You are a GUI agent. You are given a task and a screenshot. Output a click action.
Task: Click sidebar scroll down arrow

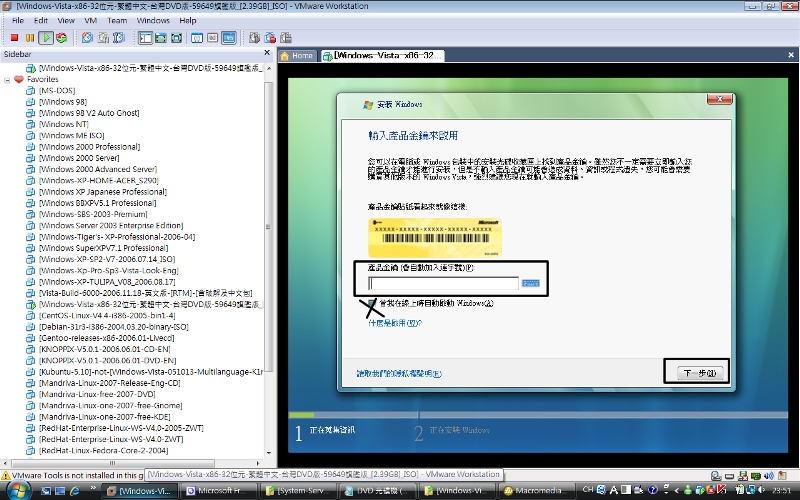coord(268,453)
